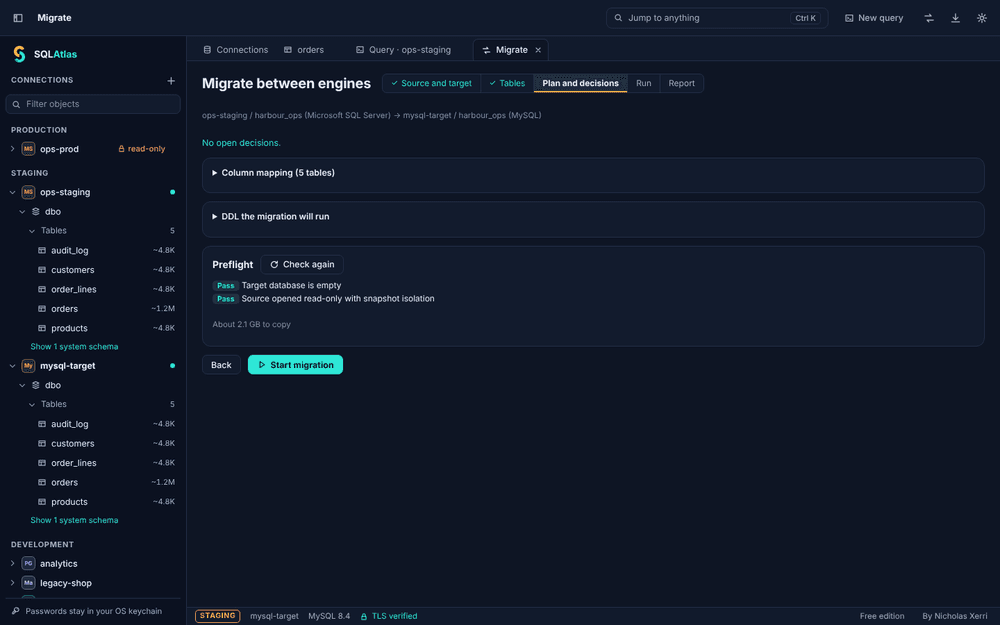The height and width of the screenshot is (625, 1000).
Task: Focus the Filter objects field
Action: tap(93, 104)
